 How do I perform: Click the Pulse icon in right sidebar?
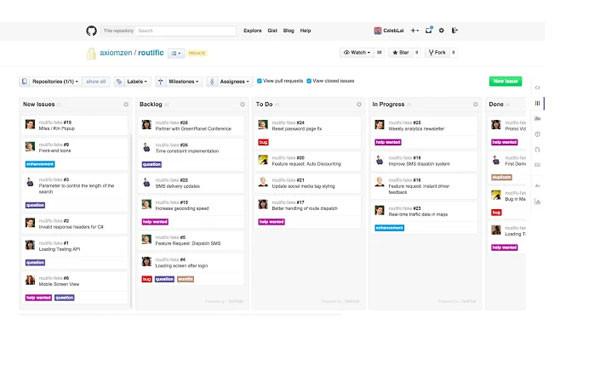click(x=538, y=186)
